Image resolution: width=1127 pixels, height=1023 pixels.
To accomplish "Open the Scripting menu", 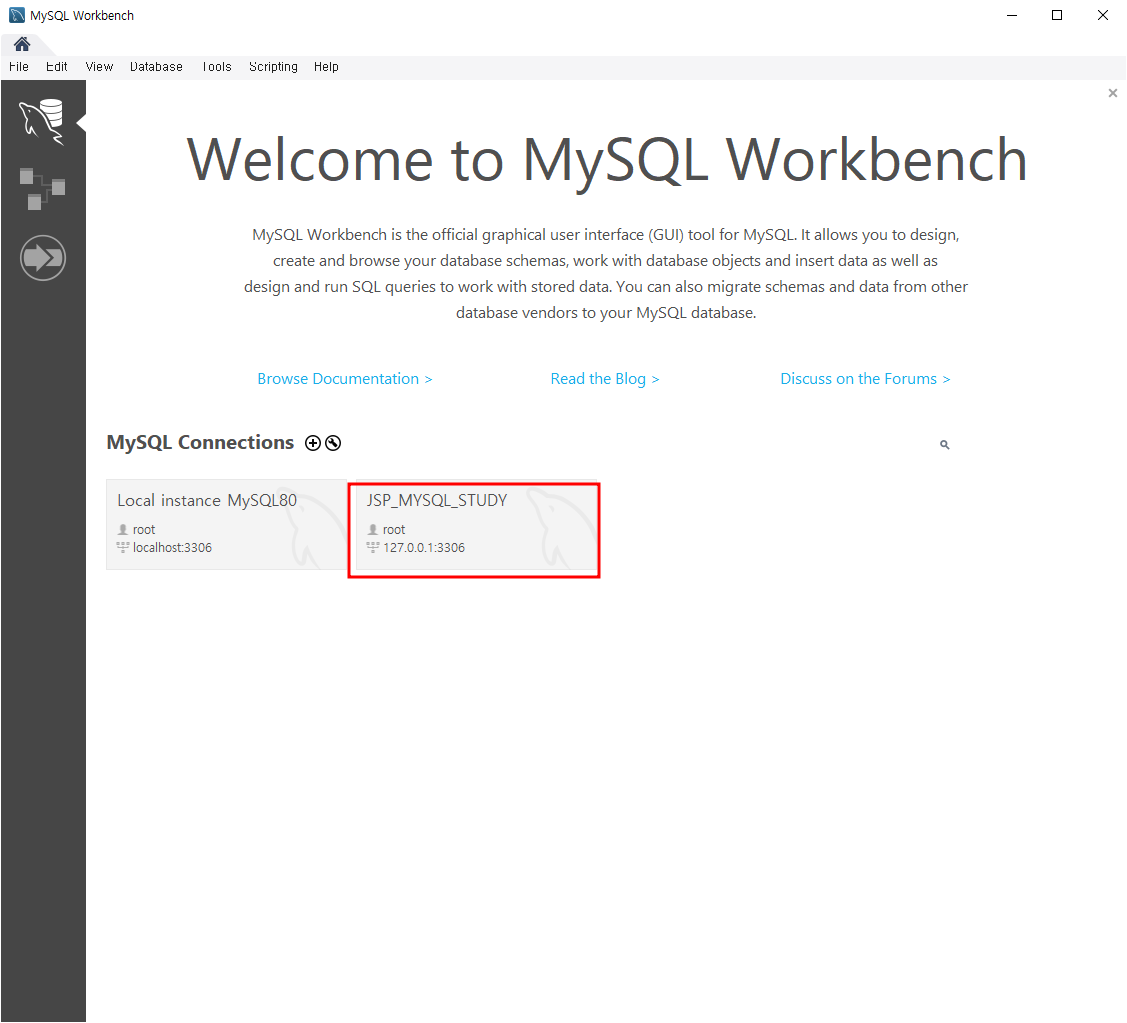I will click(273, 67).
